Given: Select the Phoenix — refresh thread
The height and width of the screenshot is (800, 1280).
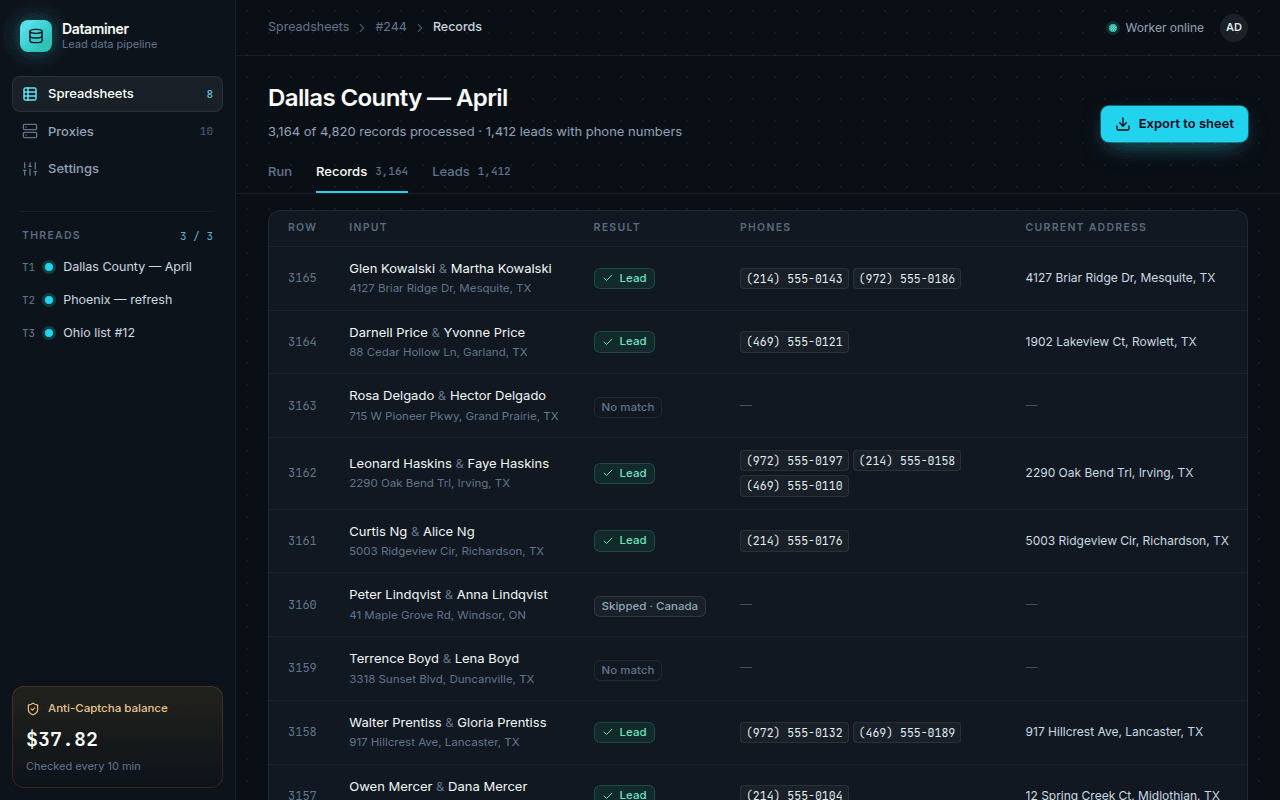Looking at the screenshot, I should point(117,300).
